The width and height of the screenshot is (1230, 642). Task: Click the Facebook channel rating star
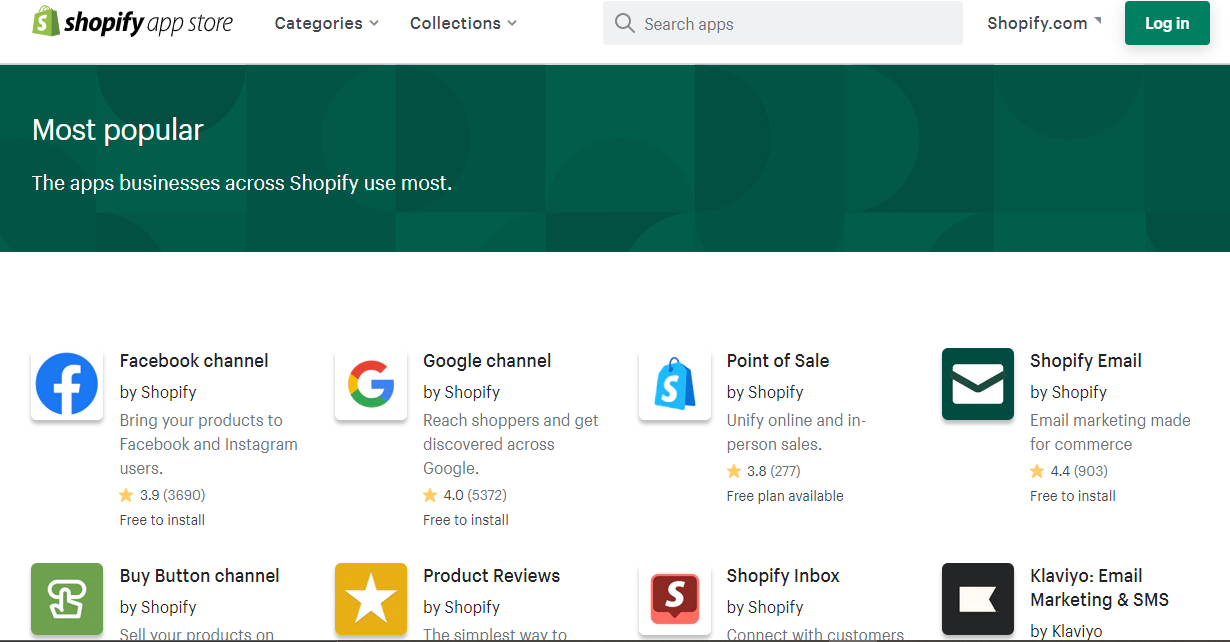tap(126, 495)
